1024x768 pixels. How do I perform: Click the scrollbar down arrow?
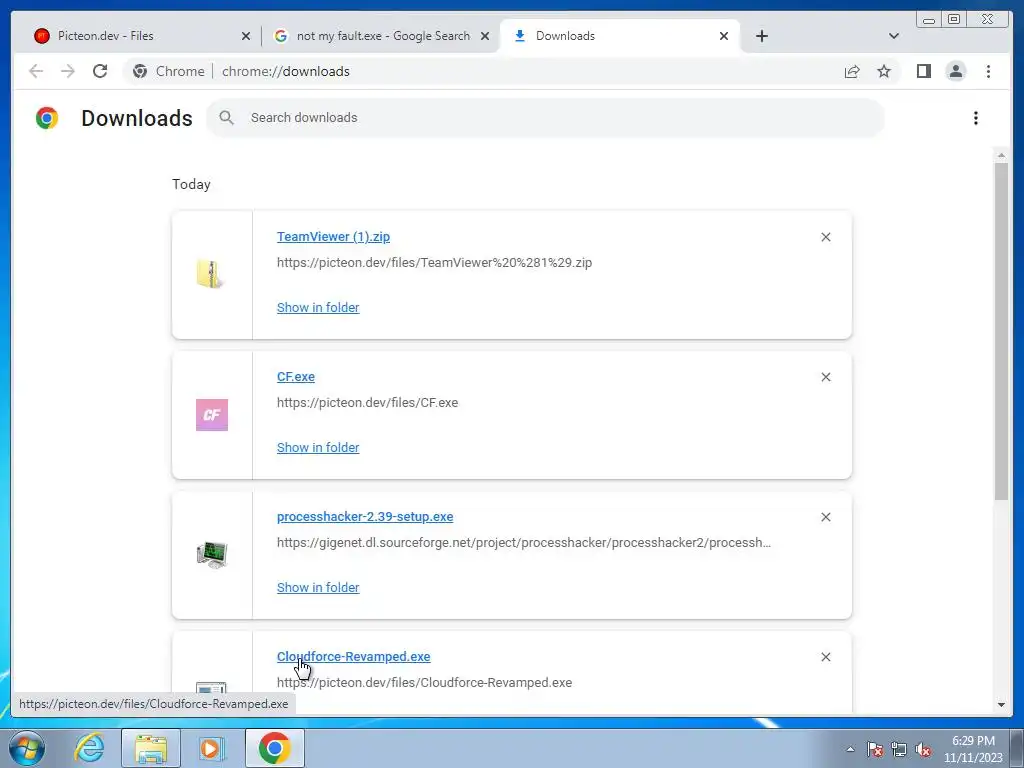tap(1001, 705)
